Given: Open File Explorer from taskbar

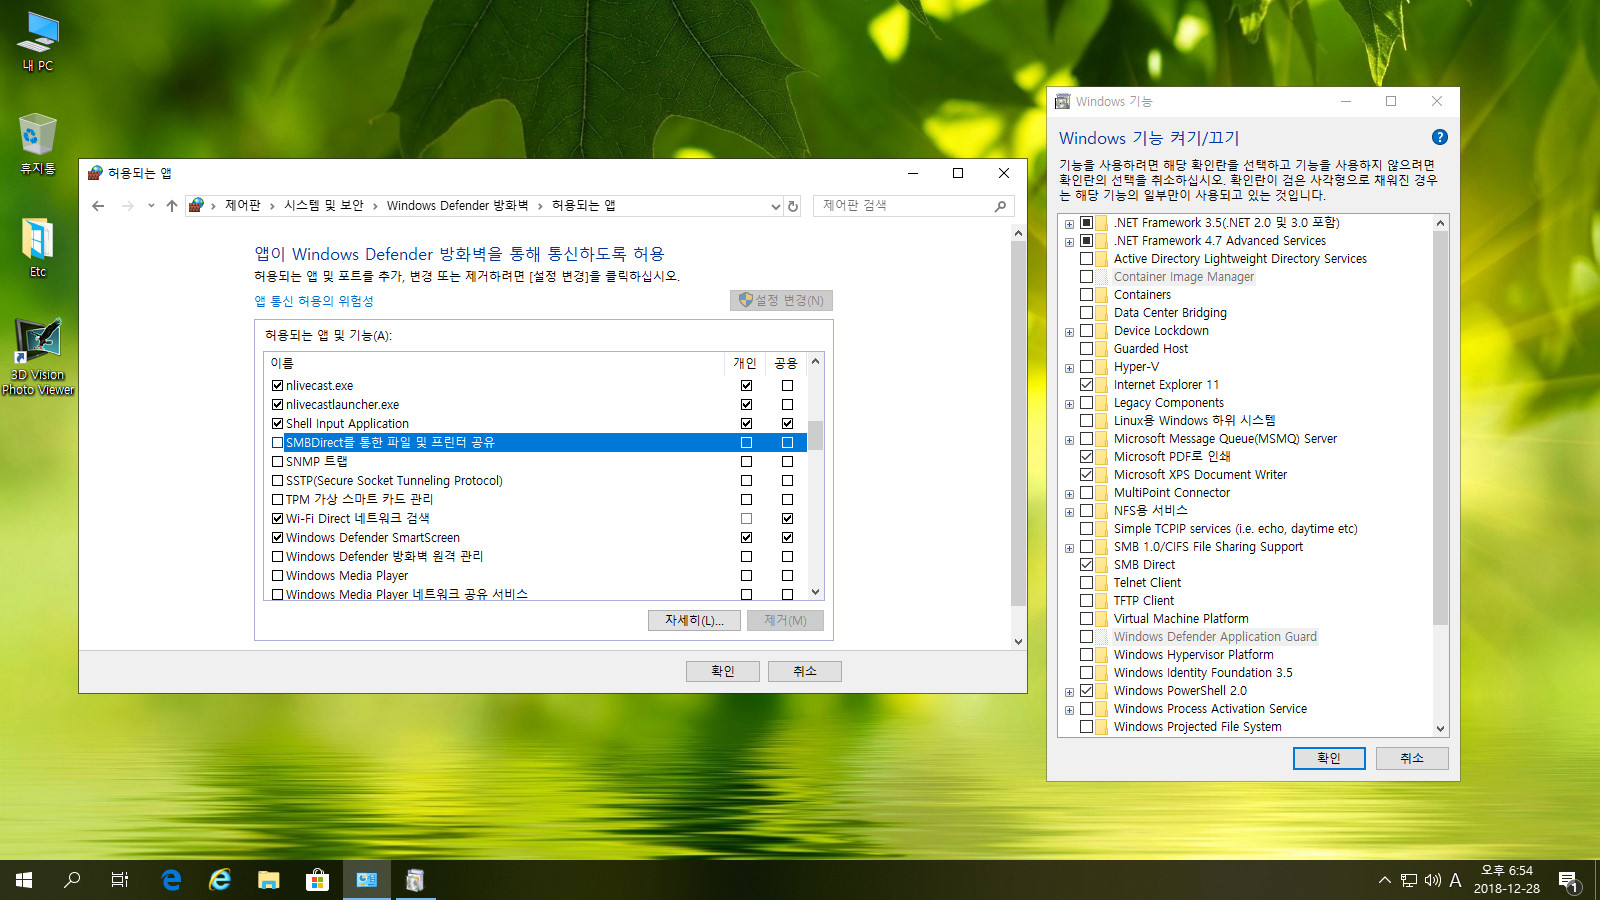Looking at the screenshot, I should tap(268, 880).
